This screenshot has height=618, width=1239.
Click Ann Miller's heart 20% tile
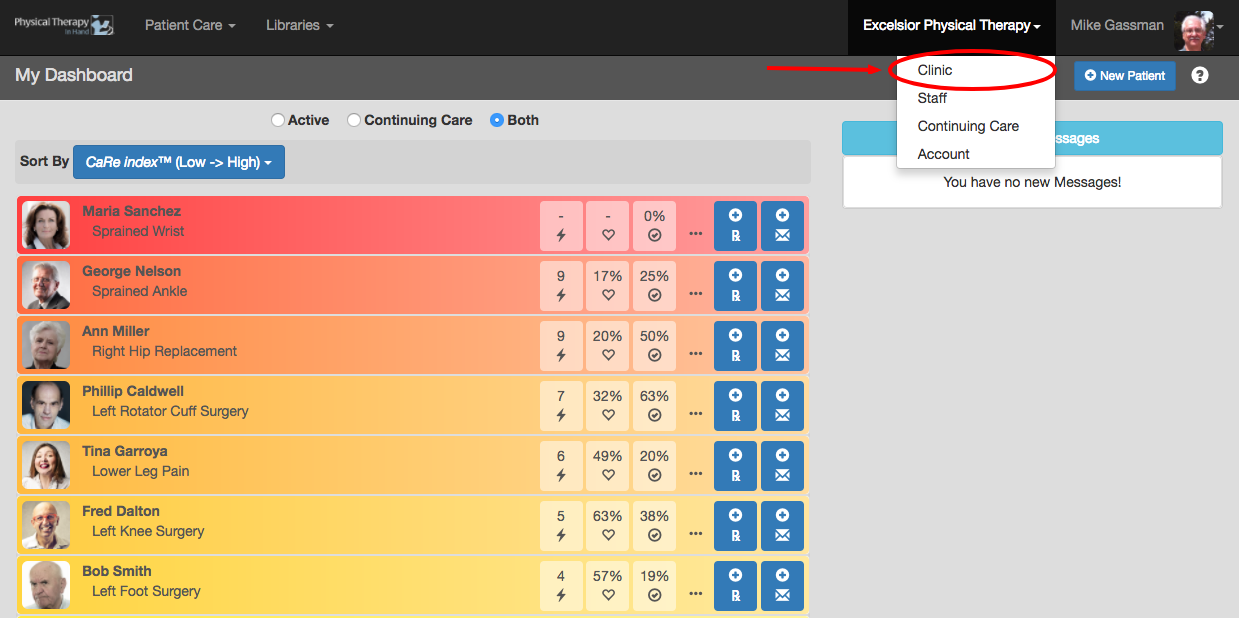click(x=608, y=345)
